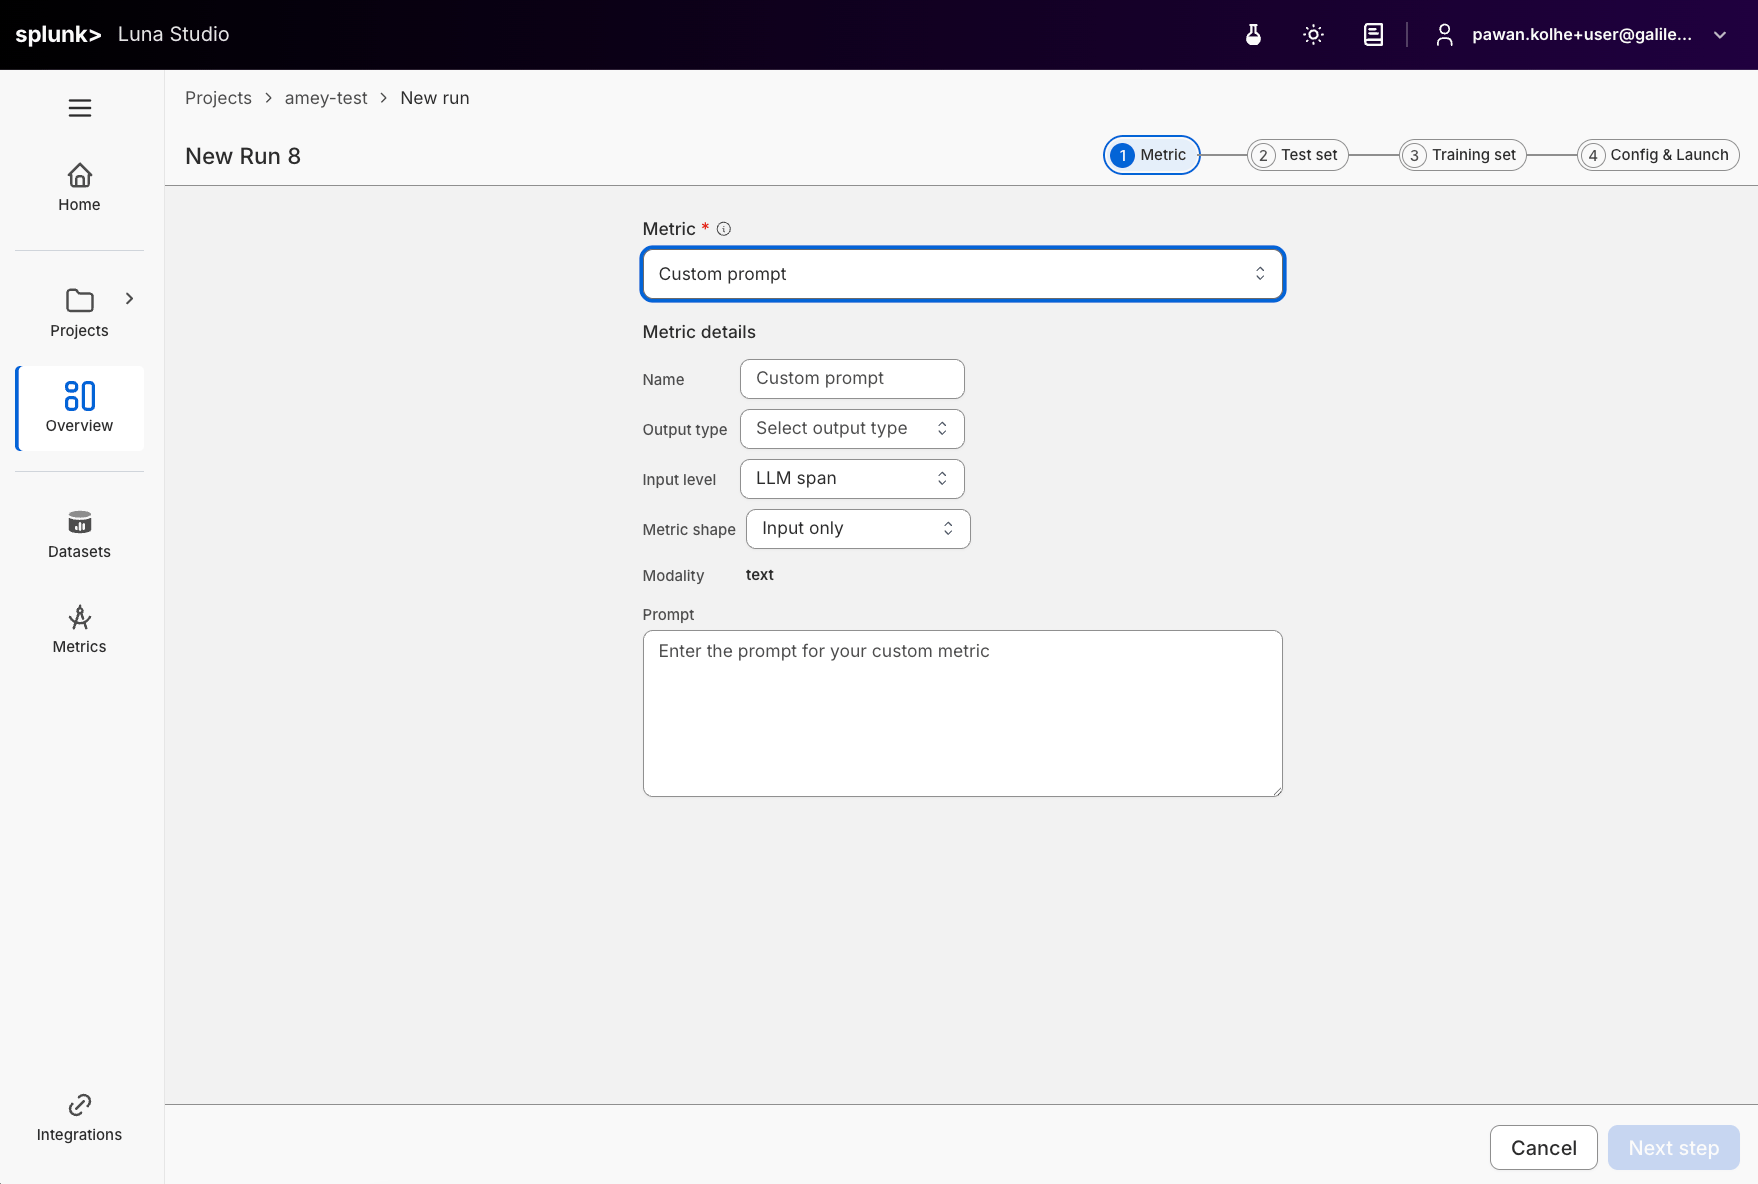Click amey-test breadcrumb link
The image size is (1758, 1184).
[x=326, y=98]
